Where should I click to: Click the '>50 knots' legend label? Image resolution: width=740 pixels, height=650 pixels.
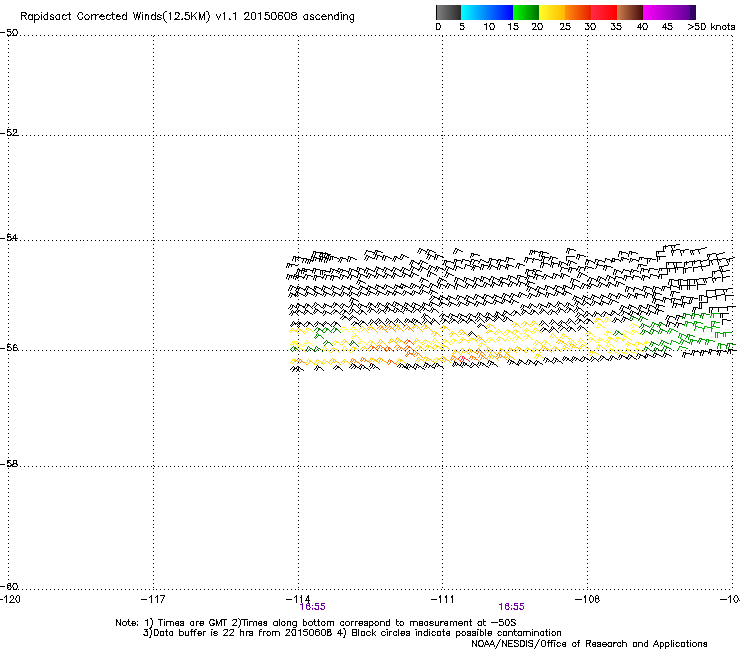711,27
